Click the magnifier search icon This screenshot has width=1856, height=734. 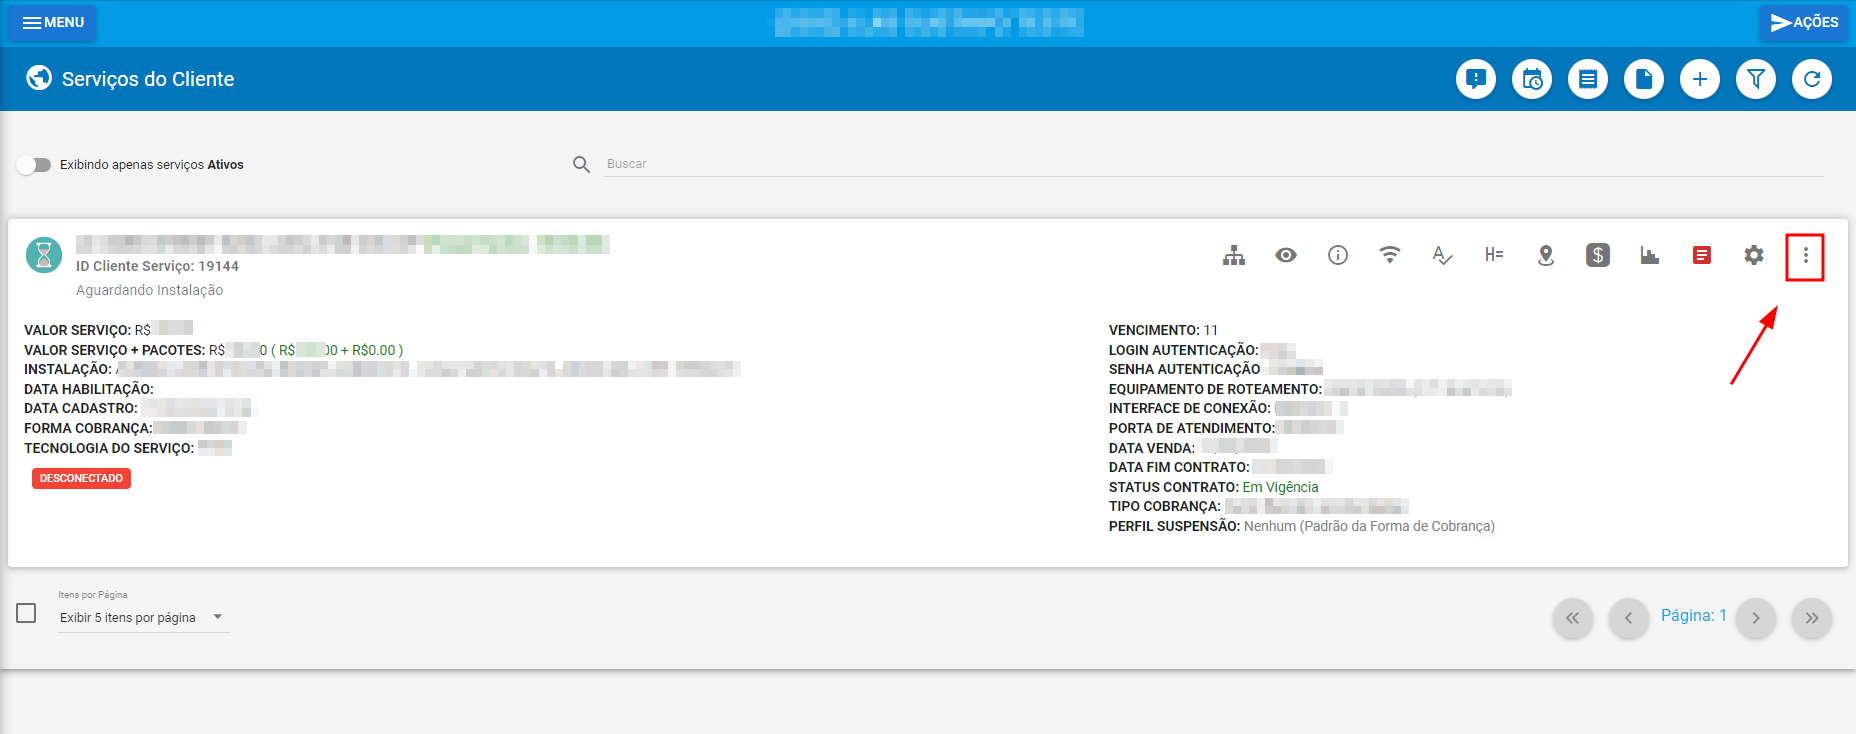click(x=581, y=164)
